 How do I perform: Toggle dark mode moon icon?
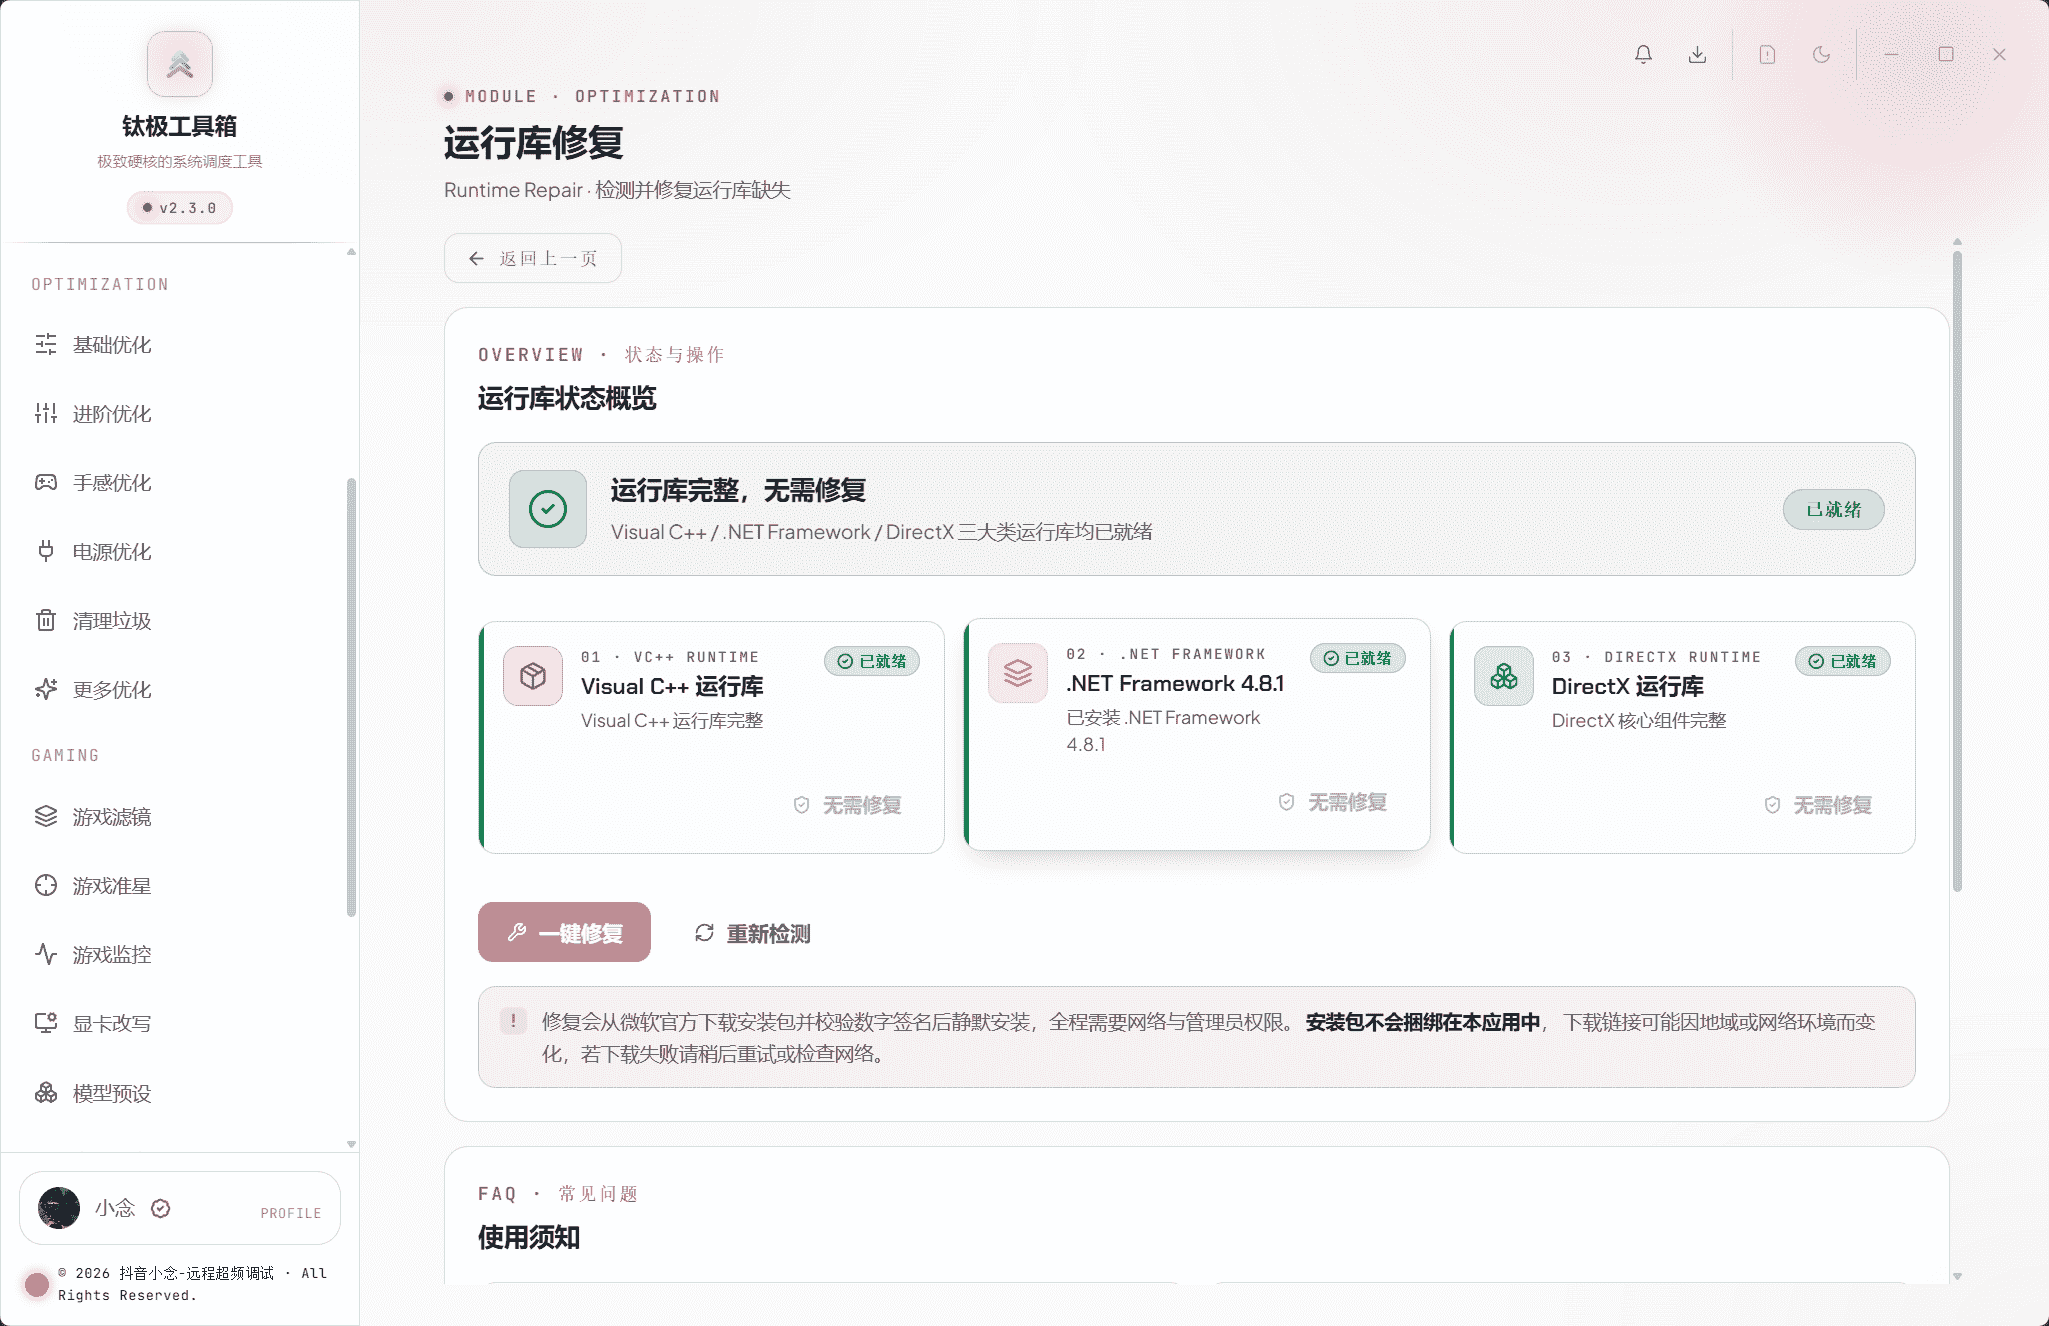tap(1821, 54)
